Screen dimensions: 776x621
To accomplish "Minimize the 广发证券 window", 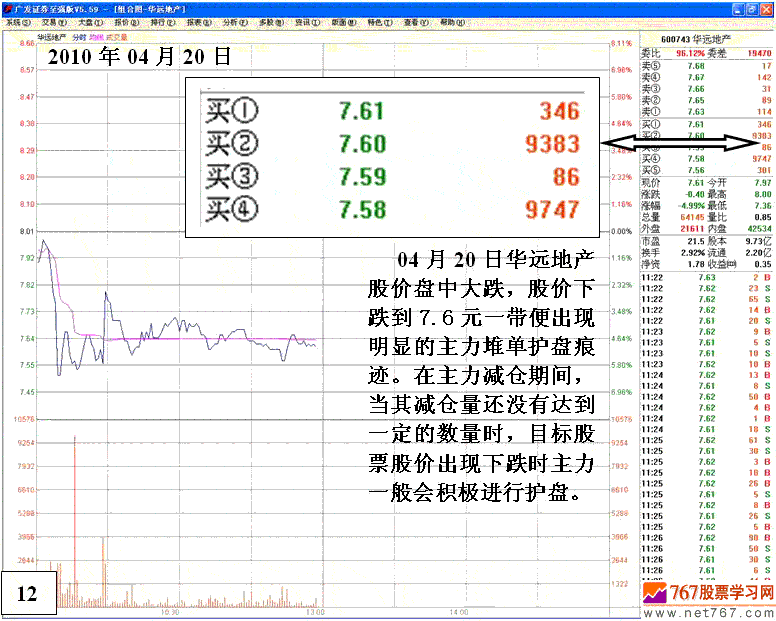I will coord(740,7).
